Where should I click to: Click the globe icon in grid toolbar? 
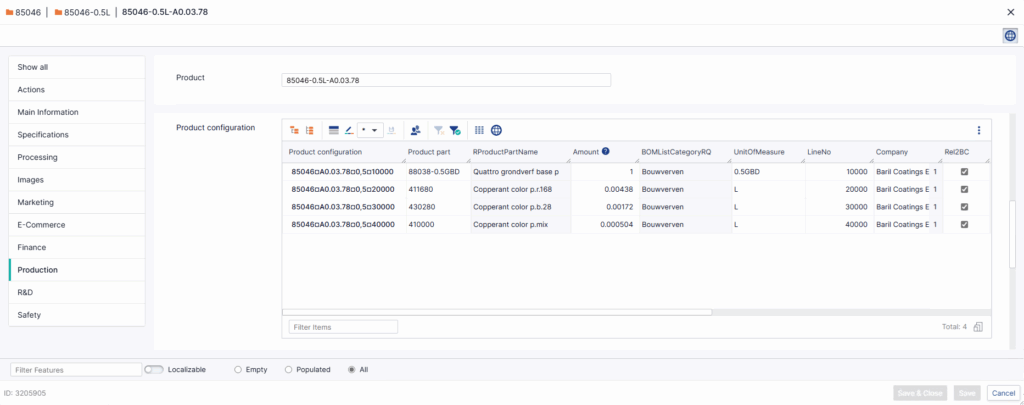pyautogui.click(x=496, y=130)
